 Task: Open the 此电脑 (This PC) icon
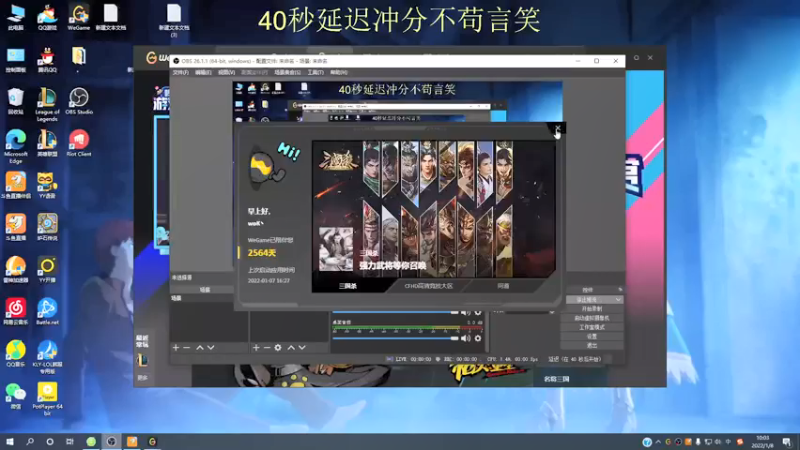(x=16, y=17)
